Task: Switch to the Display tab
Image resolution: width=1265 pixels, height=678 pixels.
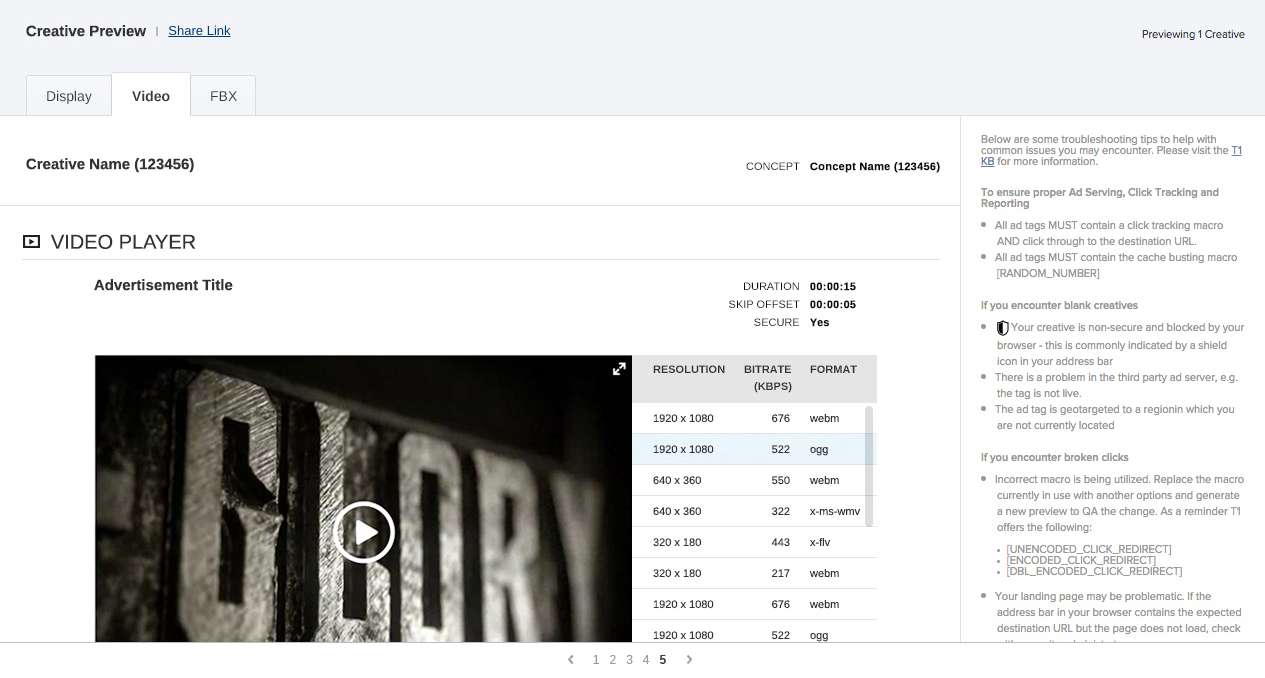Action: point(69,96)
